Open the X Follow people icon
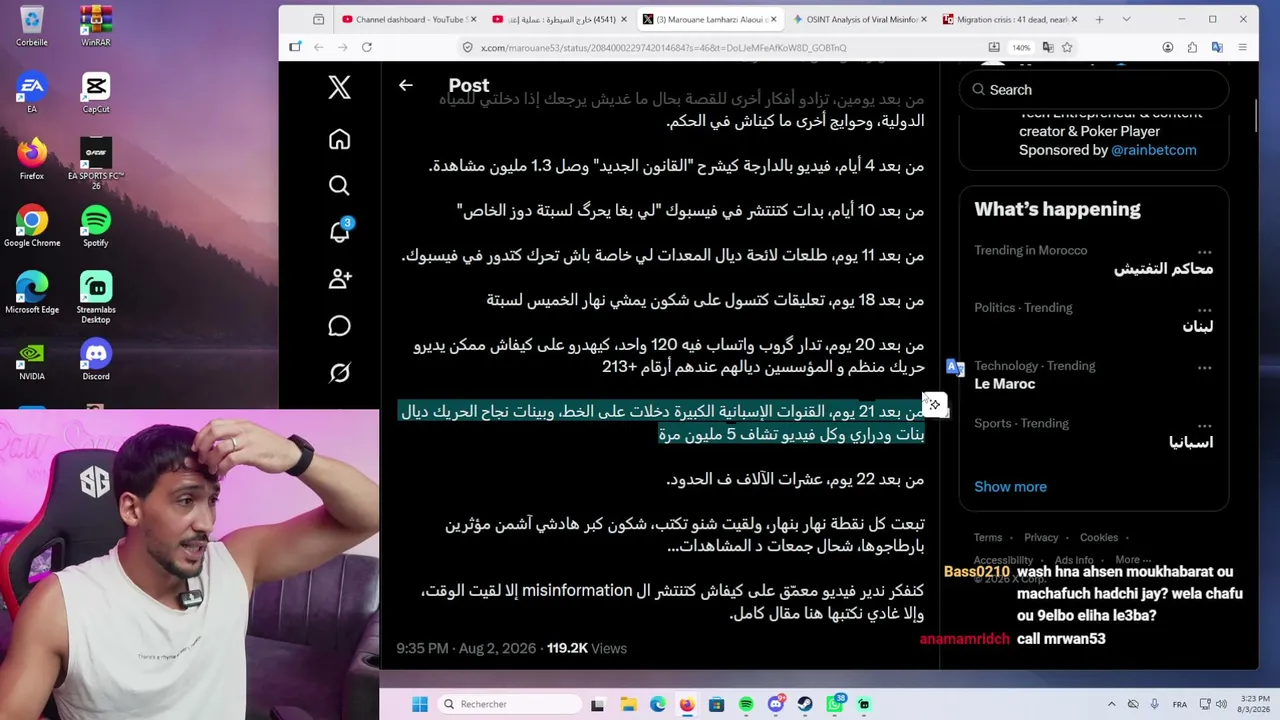The image size is (1280, 720). [340, 279]
